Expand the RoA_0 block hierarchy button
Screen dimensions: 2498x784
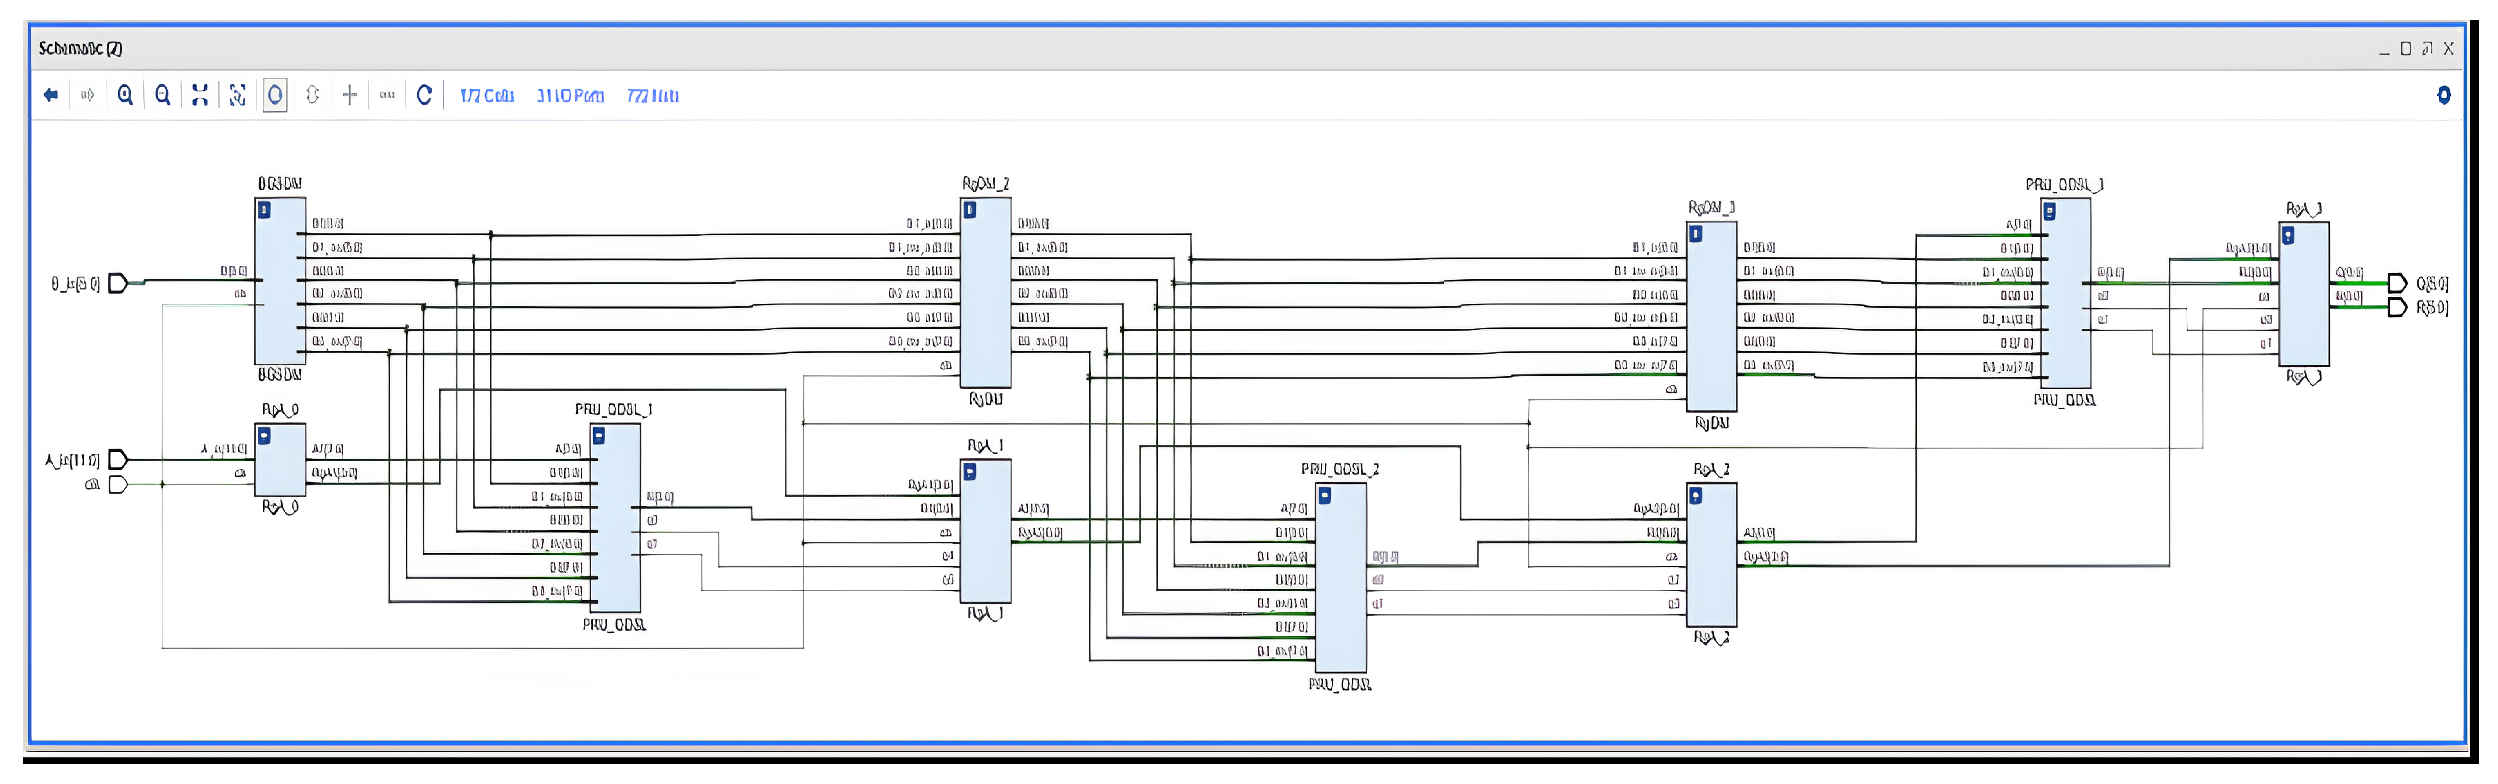[x=264, y=436]
